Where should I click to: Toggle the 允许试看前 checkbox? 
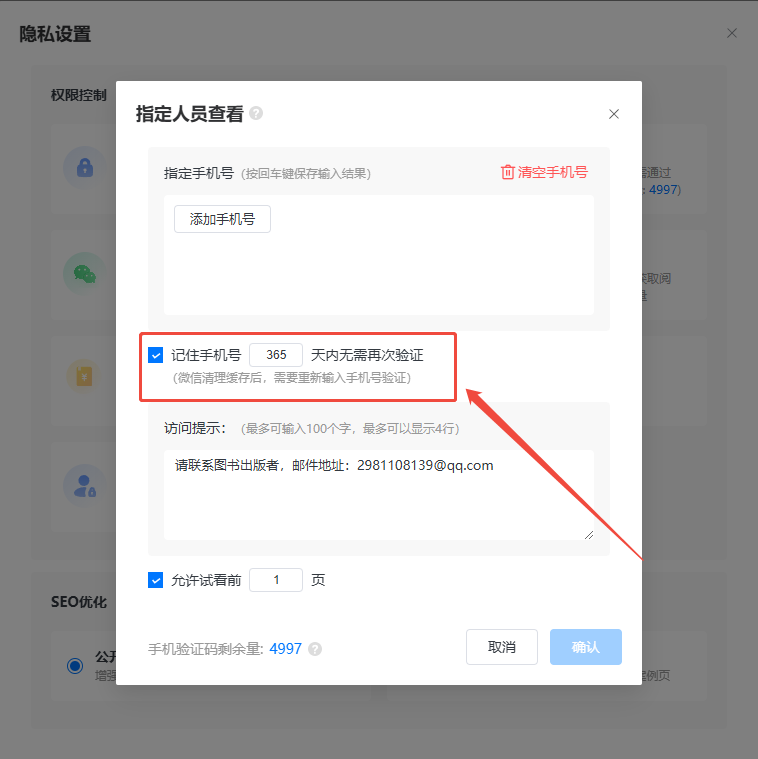click(155, 579)
